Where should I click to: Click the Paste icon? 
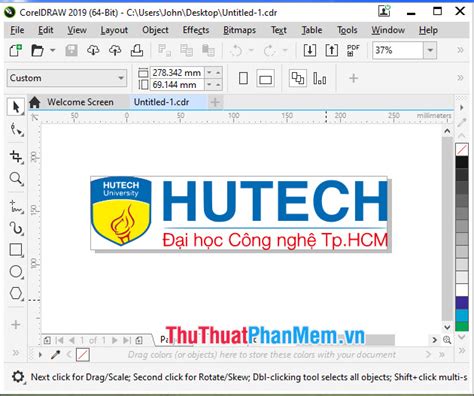(208, 51)
